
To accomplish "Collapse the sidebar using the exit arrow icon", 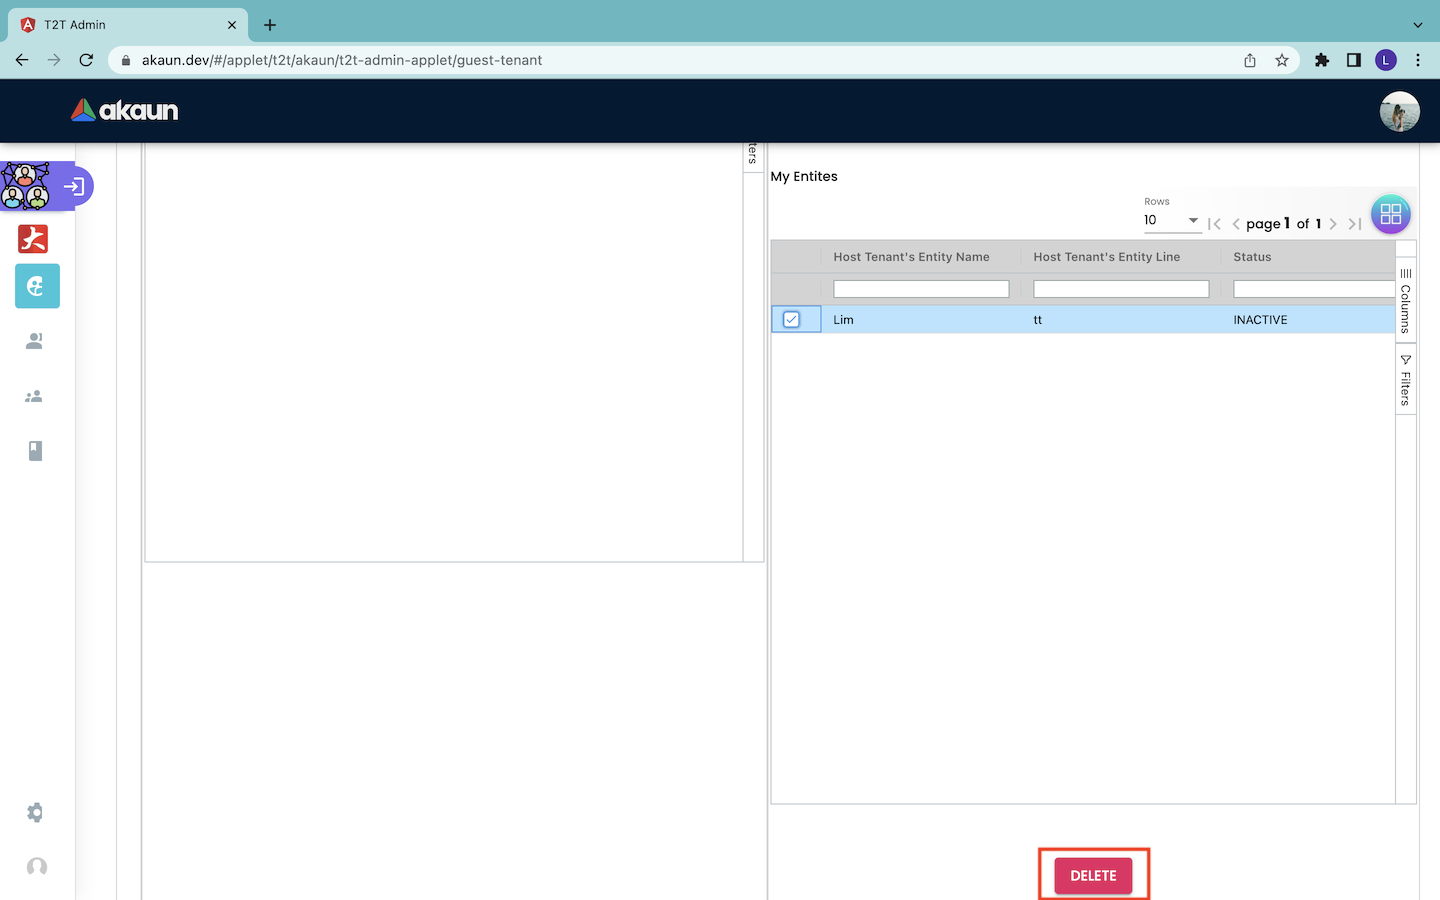I will coord(74,186).
